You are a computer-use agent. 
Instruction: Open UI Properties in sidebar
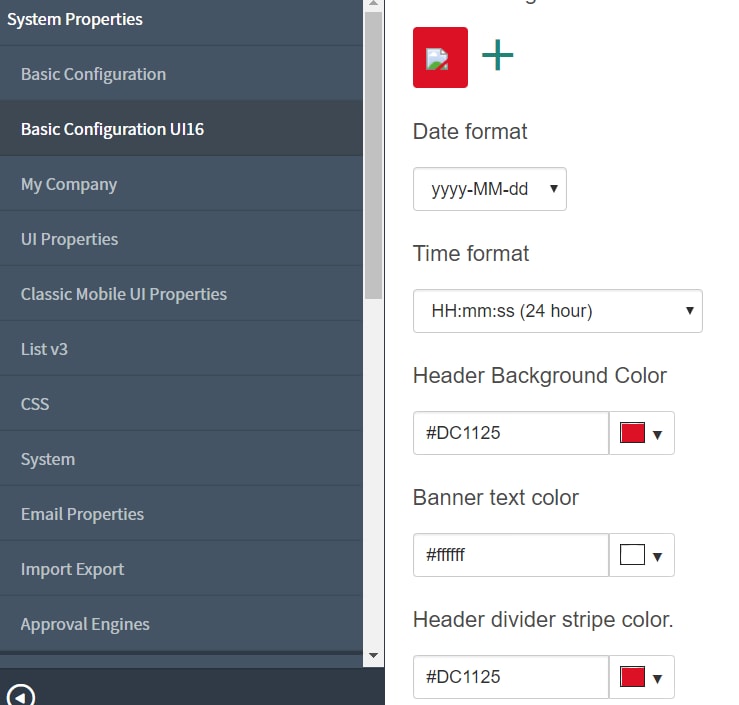[181, 239]
